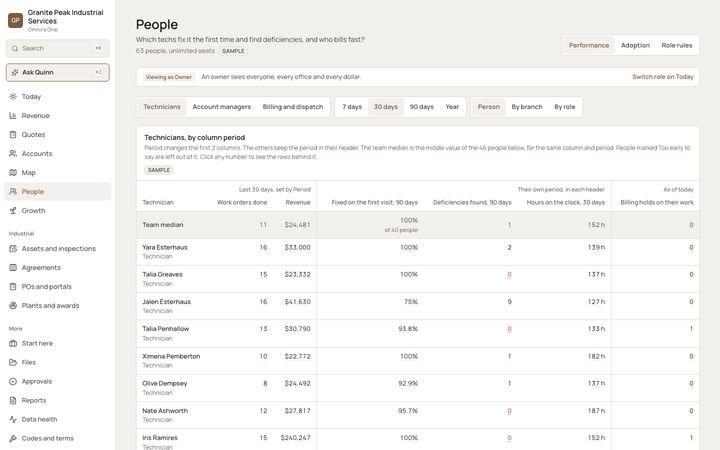Click the Viewing as Owner badge

click(169, 77)
